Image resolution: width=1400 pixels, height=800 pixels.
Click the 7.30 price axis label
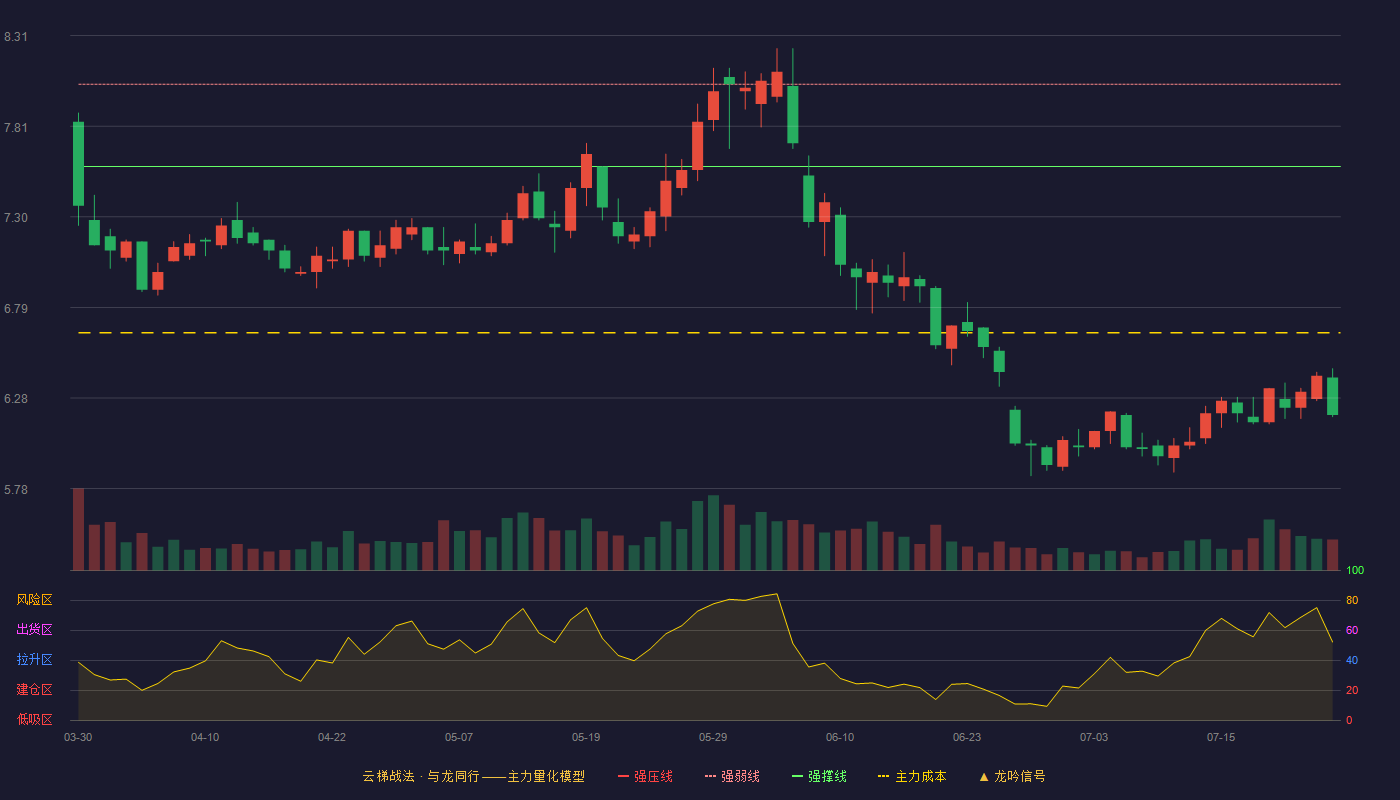16,218
